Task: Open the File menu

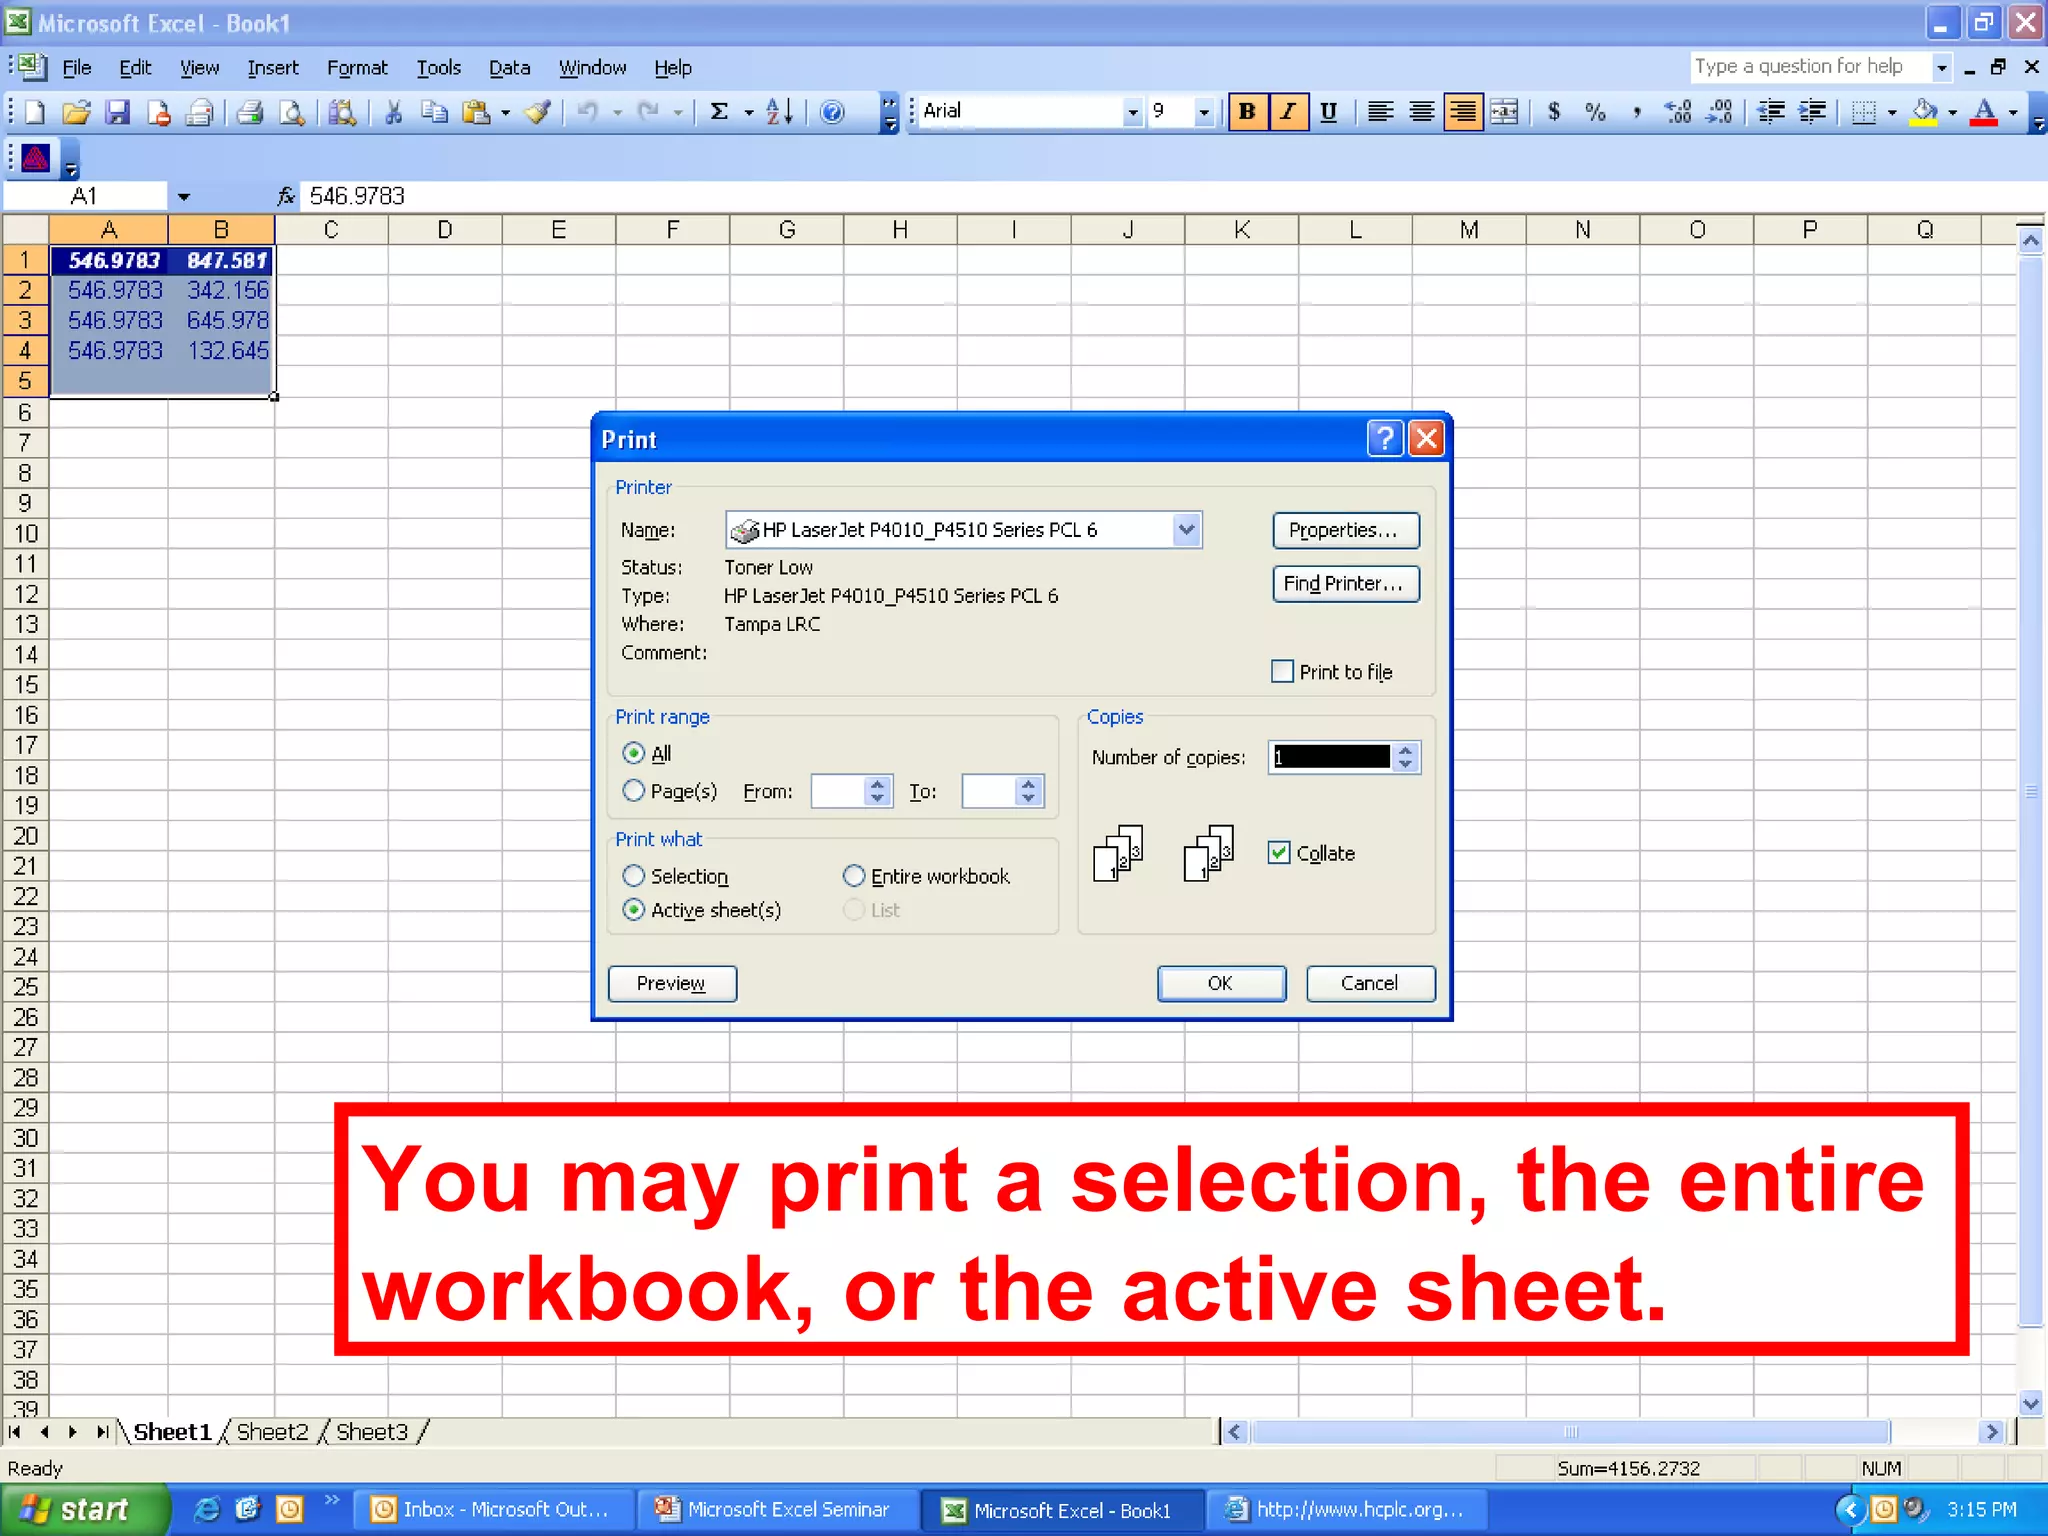Action: 77,68
